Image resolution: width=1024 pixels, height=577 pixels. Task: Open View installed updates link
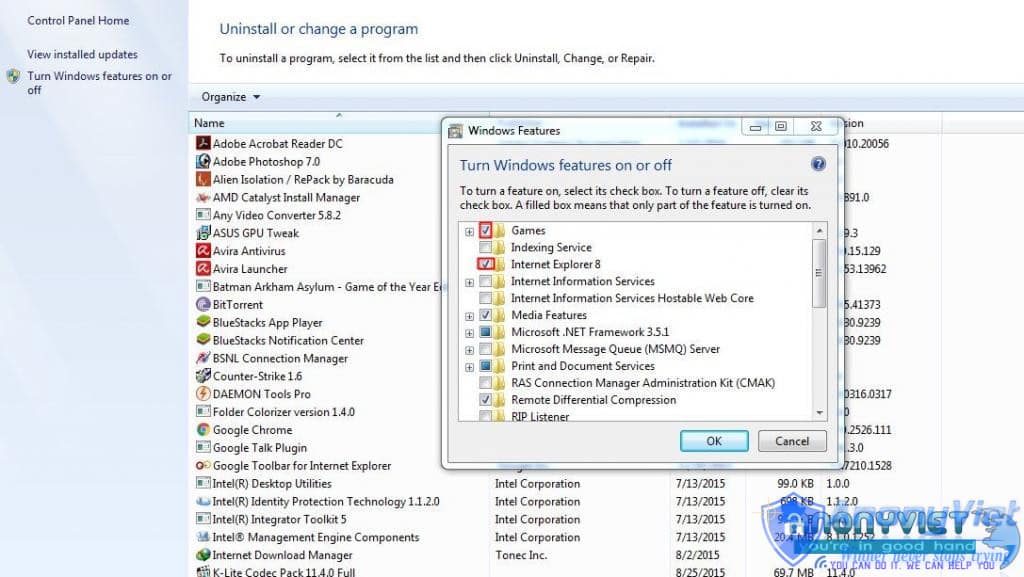tap(82, 54)
